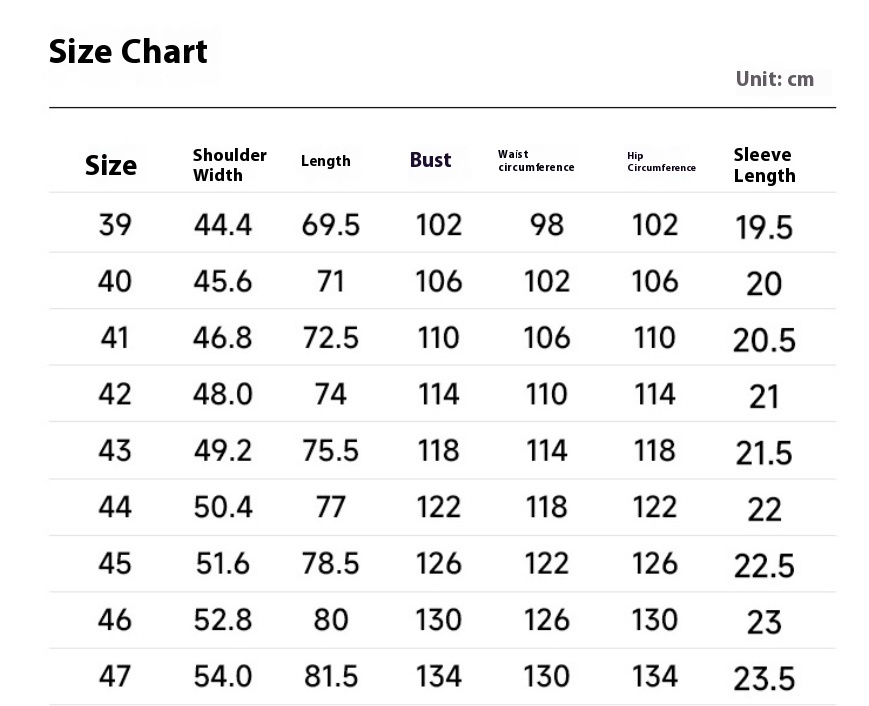Click sleeve length 19.5 value
The height and width of the screenshot is (706, 869).
tap(764, 228)
